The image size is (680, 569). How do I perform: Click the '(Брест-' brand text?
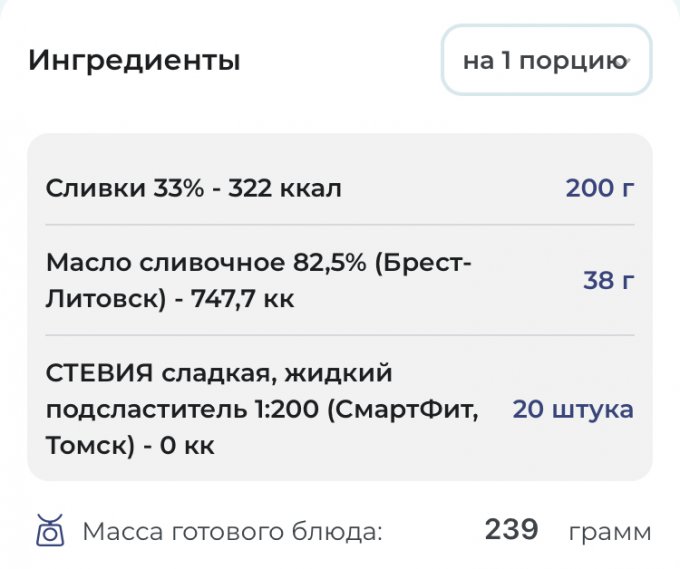[x=419, y=263]
